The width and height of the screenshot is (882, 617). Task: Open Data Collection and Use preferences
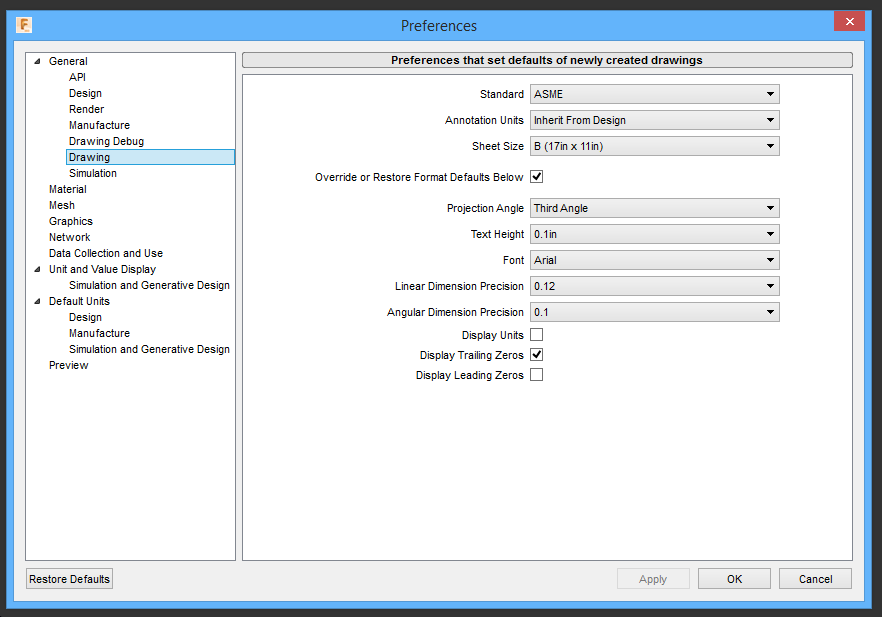pos(106,253)
